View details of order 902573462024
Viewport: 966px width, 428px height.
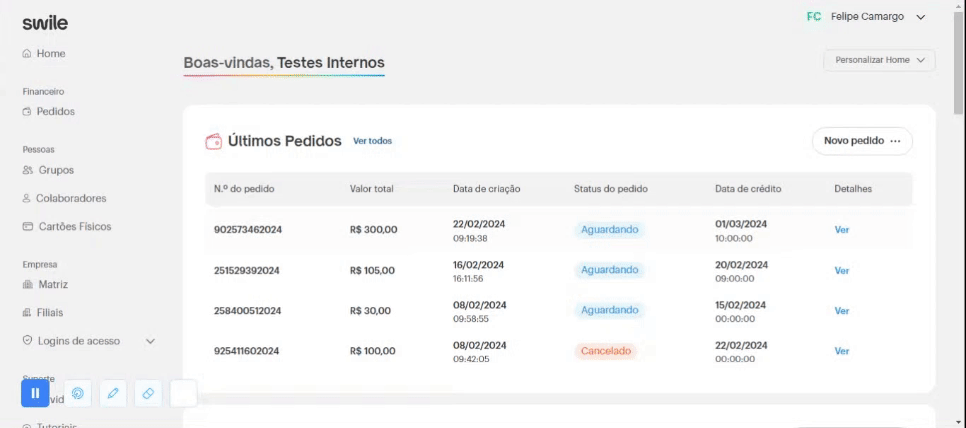click(842, 230)
